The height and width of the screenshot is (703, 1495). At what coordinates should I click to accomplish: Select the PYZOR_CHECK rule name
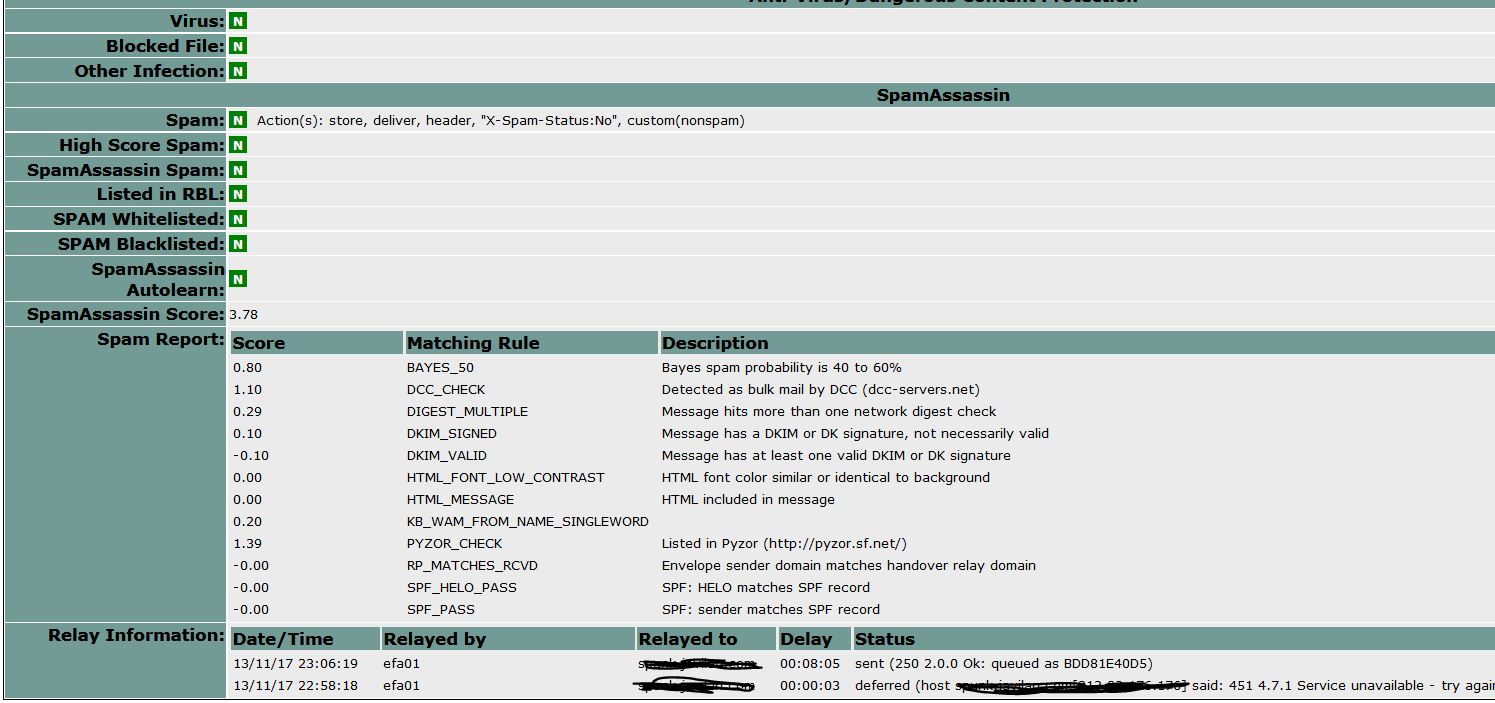[455, 544]
